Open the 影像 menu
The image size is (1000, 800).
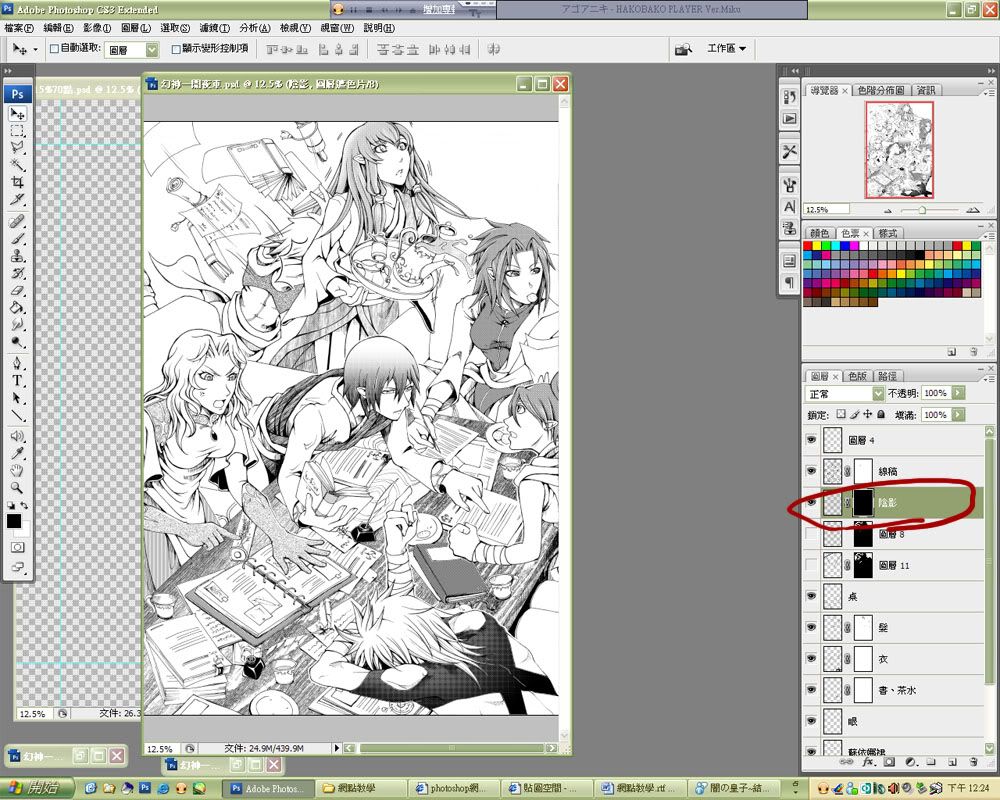pyautogui.click(x=97, y=28)
